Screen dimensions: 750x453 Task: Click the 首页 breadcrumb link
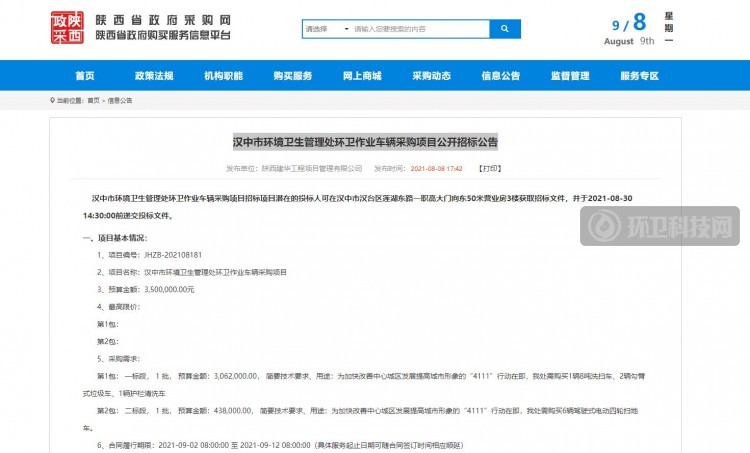(94, 100)
